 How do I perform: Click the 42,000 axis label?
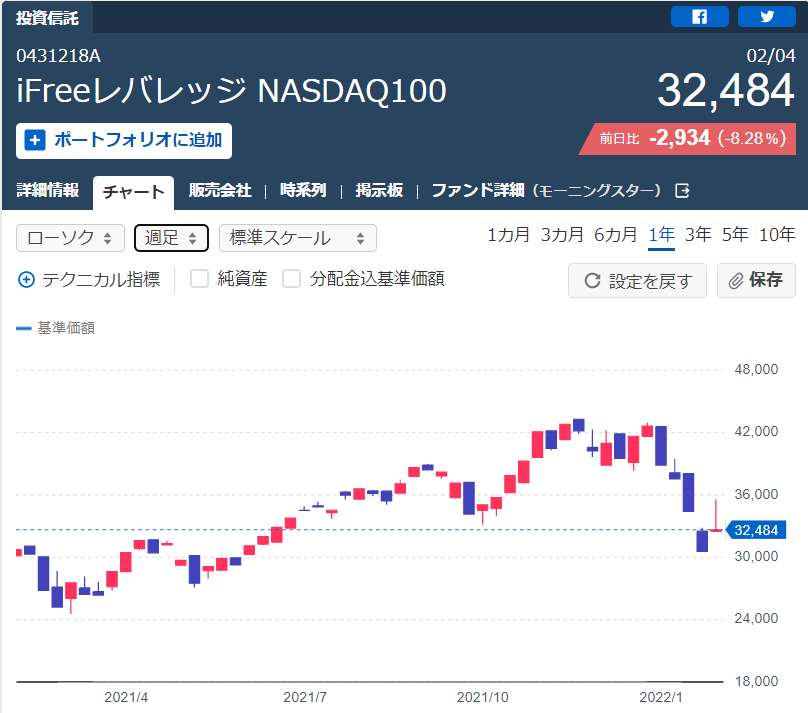(x=756, y=432)
